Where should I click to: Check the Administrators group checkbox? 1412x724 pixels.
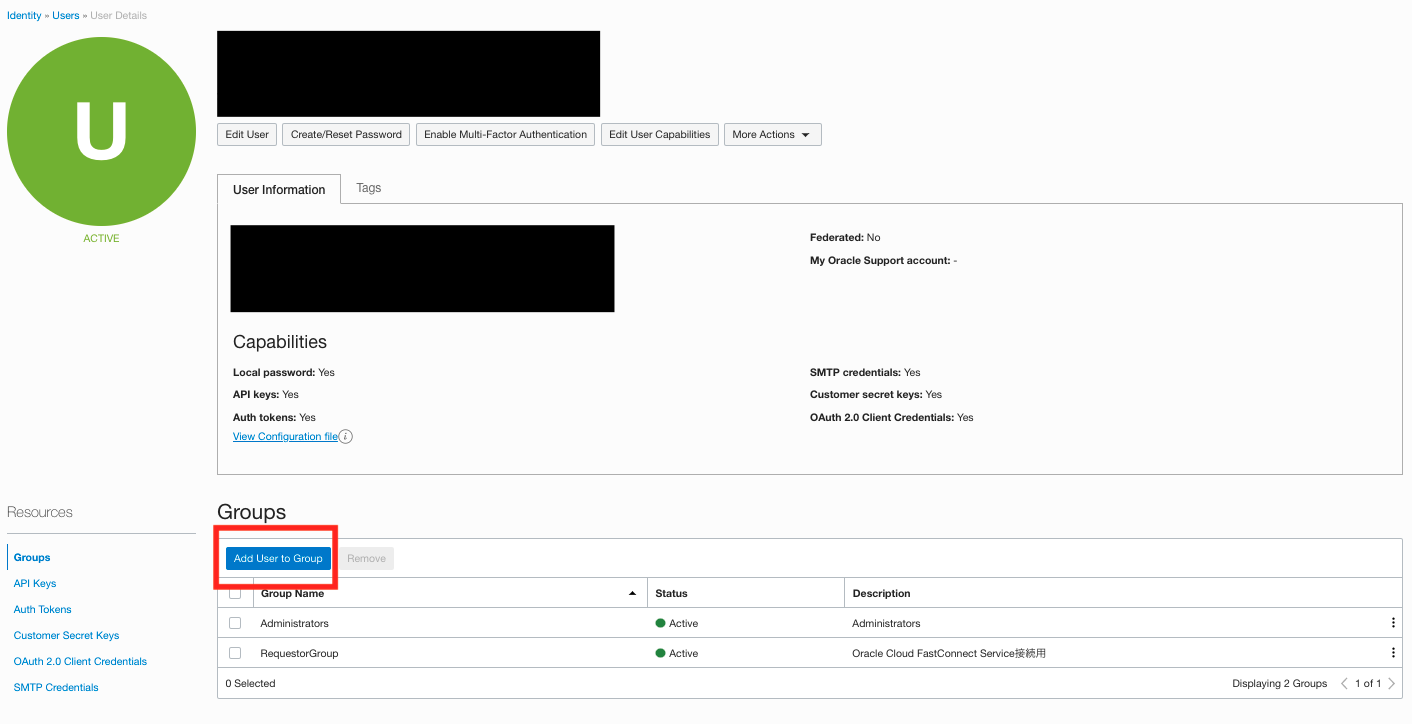[235, 623]
